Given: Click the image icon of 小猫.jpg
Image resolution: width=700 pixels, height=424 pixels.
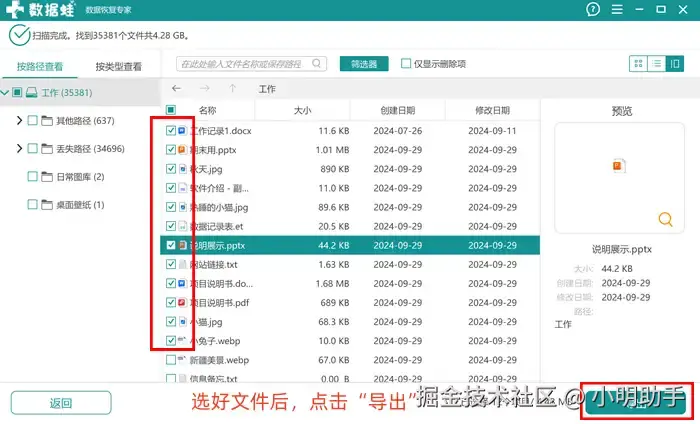Looking at the screenshot, I should (x=182, y=322).
